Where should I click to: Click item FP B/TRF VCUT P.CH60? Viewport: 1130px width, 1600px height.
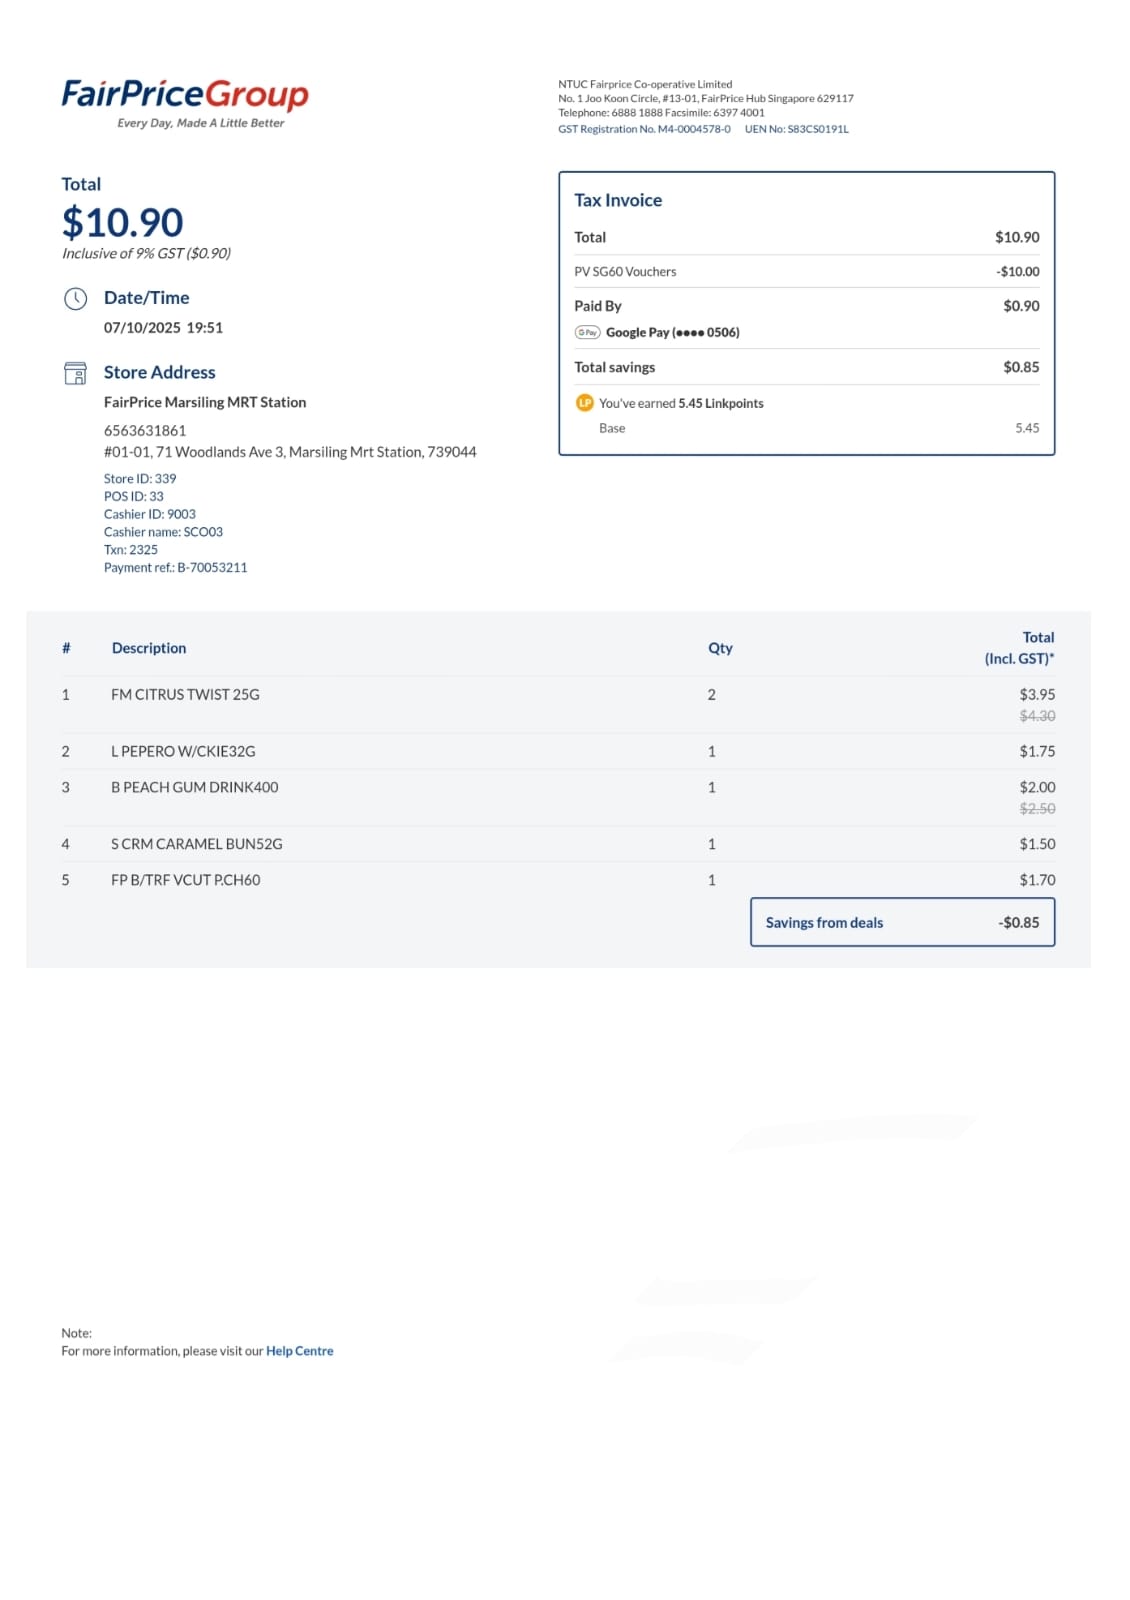[186, 880]
